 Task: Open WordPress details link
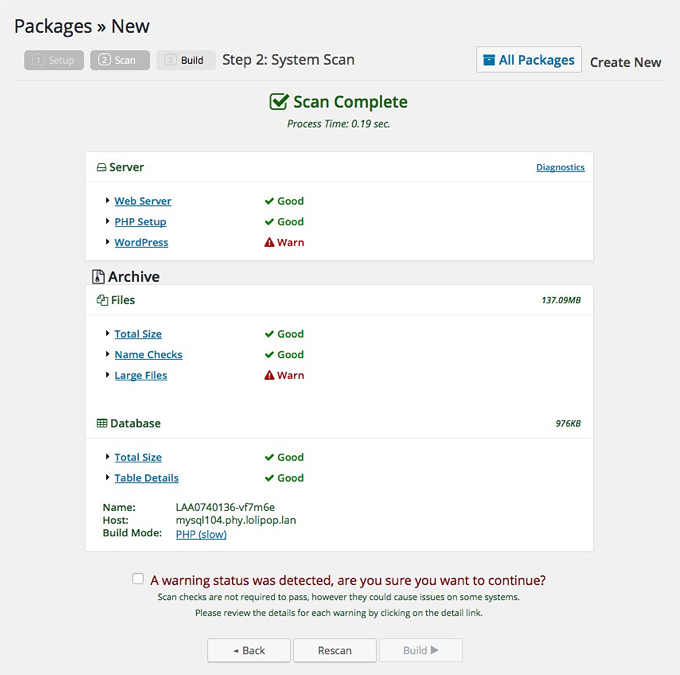pyautogui.click(x=141, y=242)
